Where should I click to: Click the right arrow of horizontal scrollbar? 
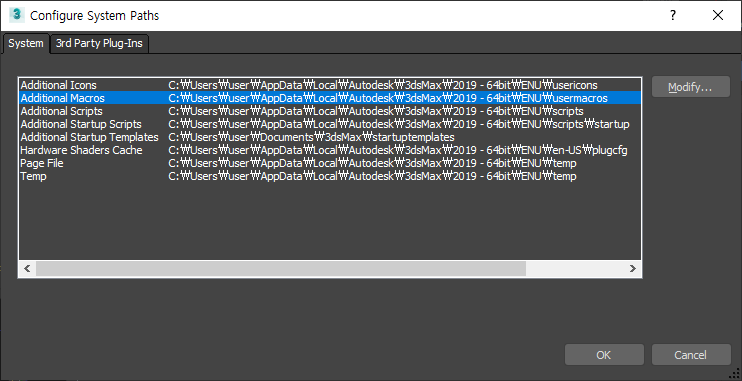coord(633,268)
